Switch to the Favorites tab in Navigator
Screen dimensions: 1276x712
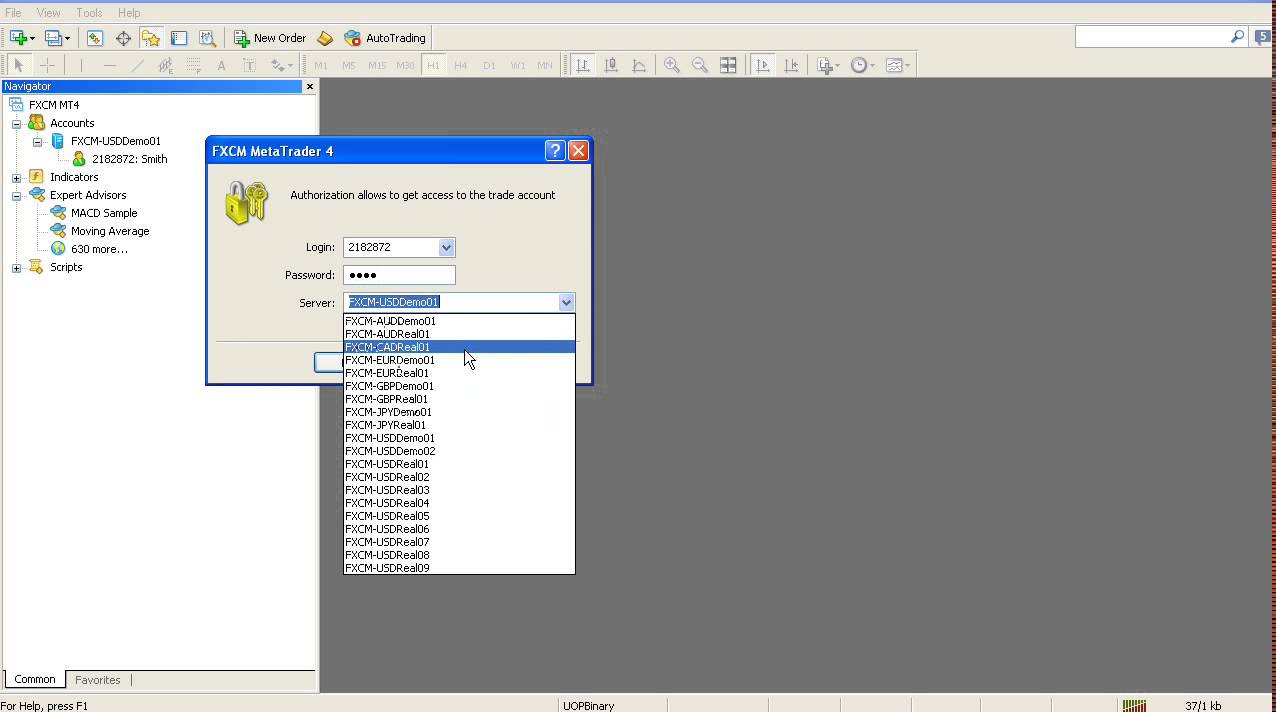98,680
